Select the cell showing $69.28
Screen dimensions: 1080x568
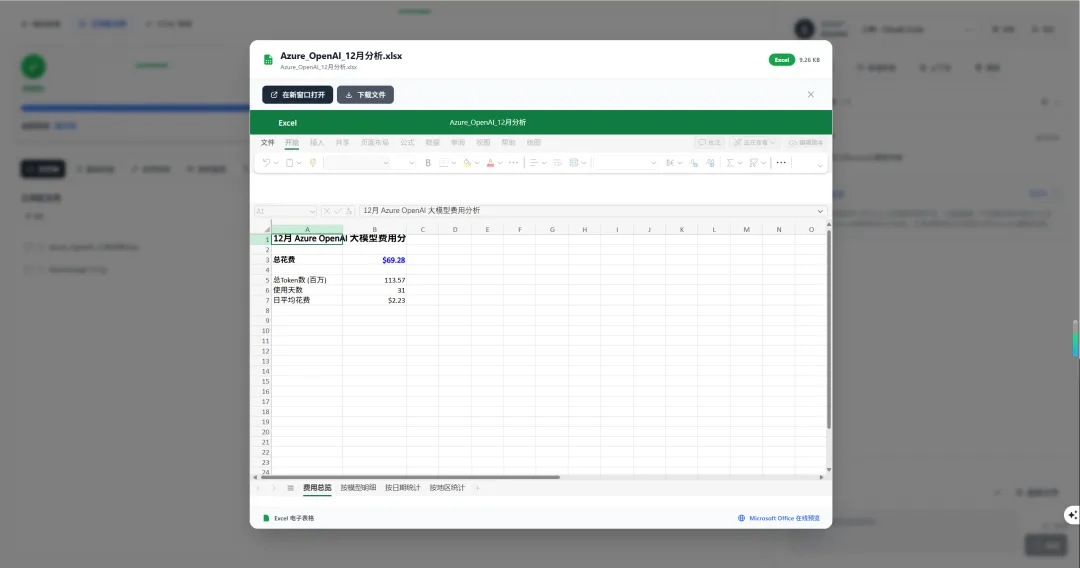(374, 260)
